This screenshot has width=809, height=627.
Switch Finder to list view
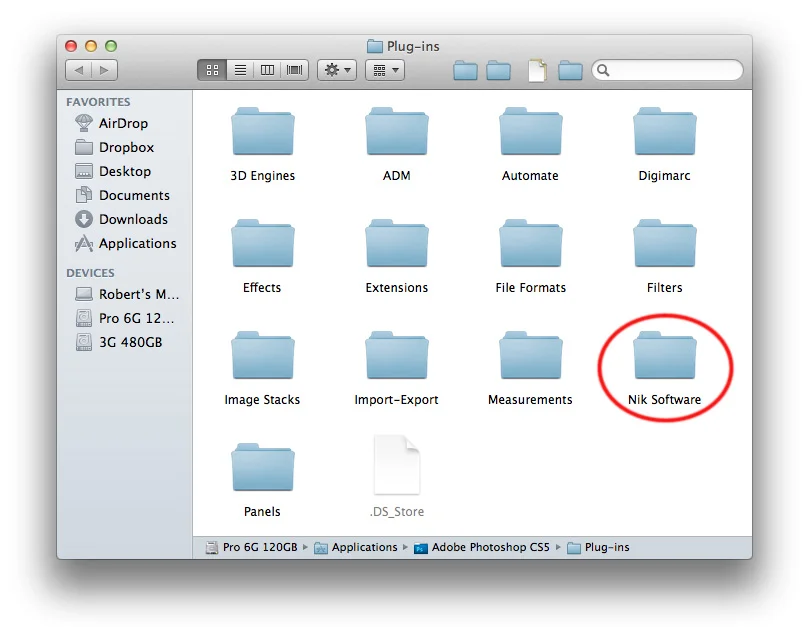(240, 70)
